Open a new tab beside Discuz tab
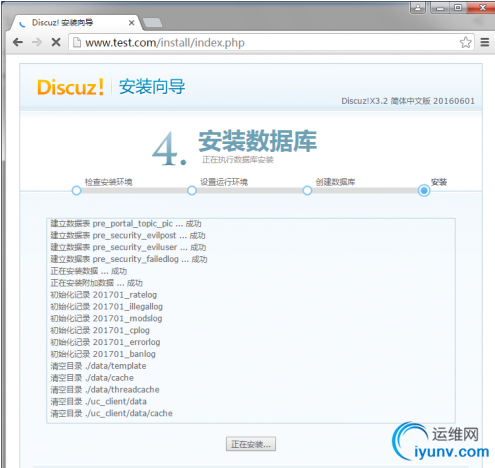This screenshot has height=468, width=495. (x=152, y=23)
